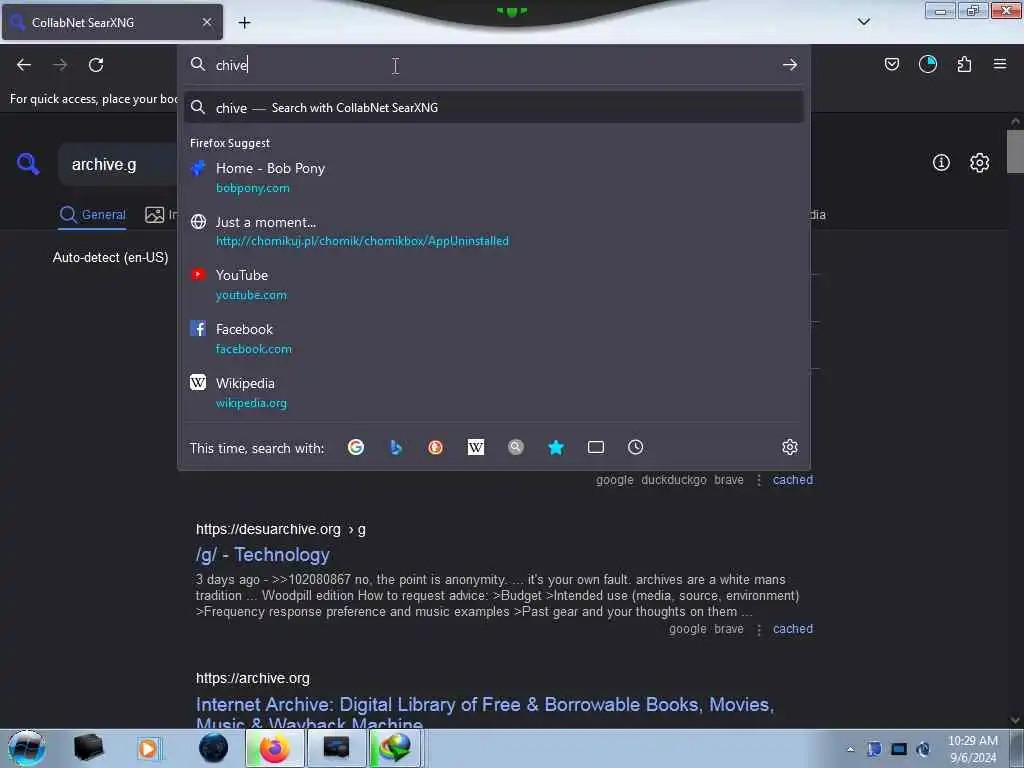Open the 'Just a moment...' chomikuj suggestion
Viewport: 1024px width, 768px height.
pos(494,231)
